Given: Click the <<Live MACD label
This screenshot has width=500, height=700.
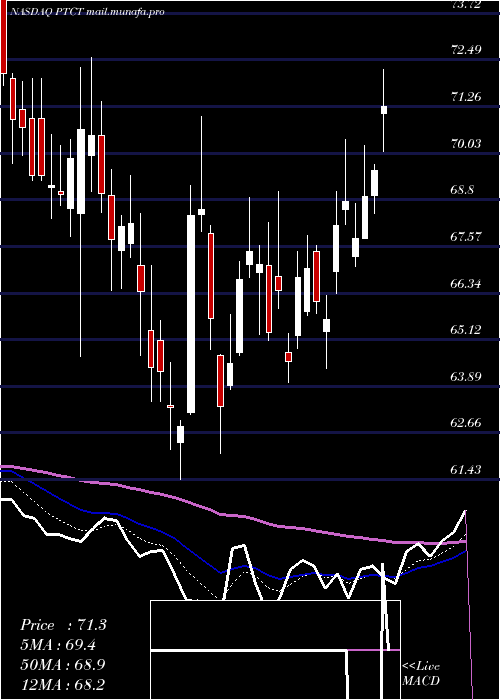Looking at the screenshot, I should coord(421,673).
